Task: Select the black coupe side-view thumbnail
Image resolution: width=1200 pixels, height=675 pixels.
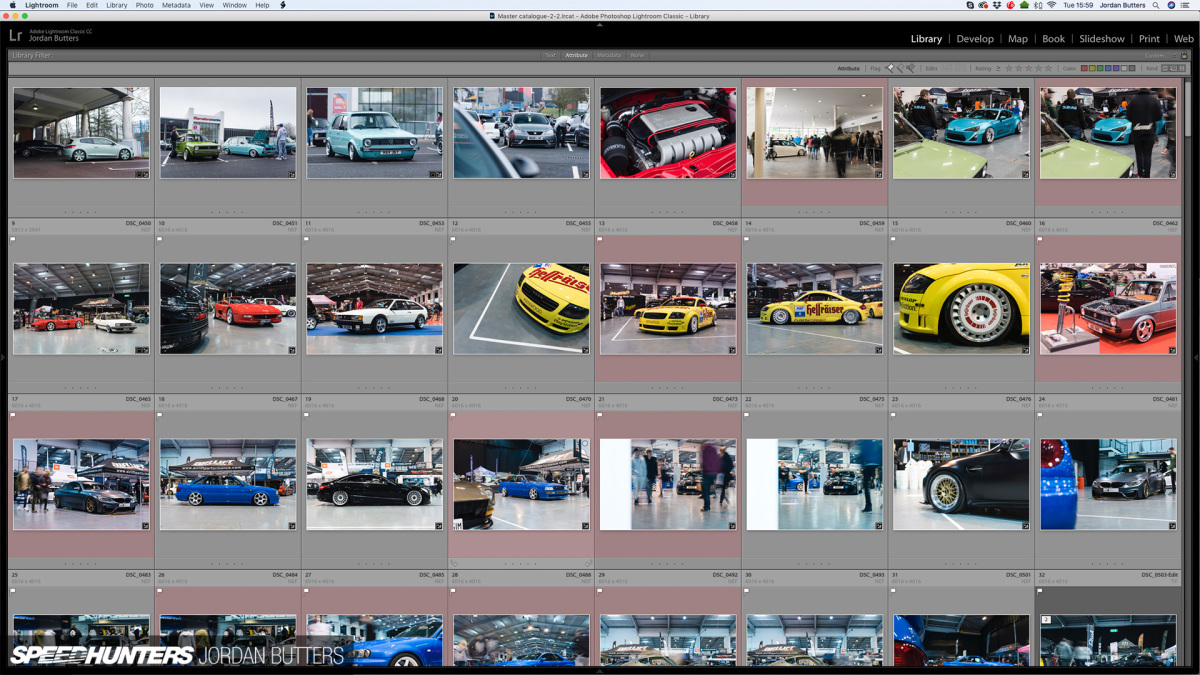Action: [374, 484]
